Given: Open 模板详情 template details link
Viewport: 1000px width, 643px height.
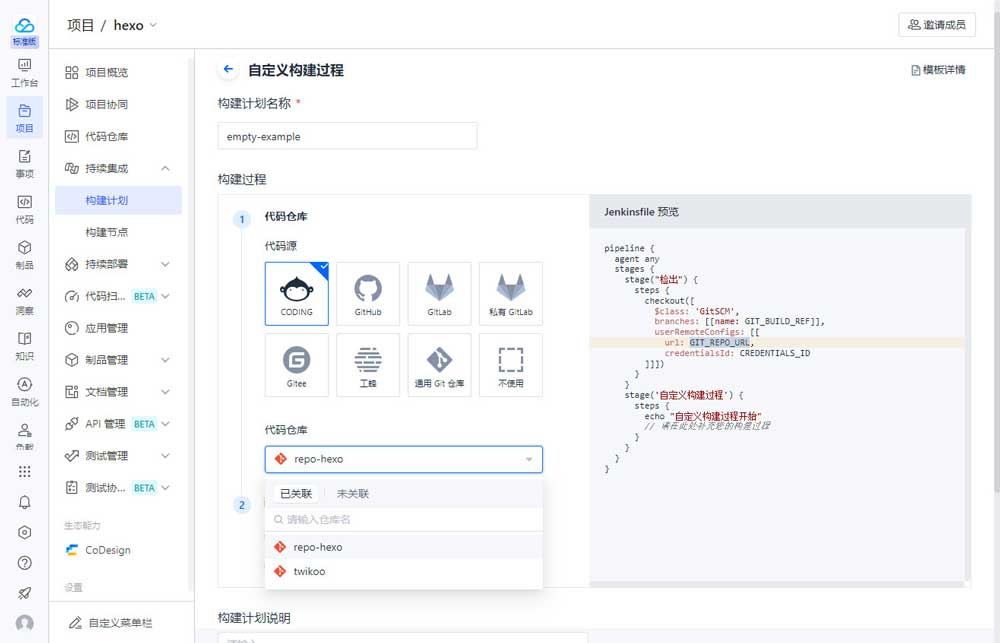Looking at the screenshot, I should [938, 70].
